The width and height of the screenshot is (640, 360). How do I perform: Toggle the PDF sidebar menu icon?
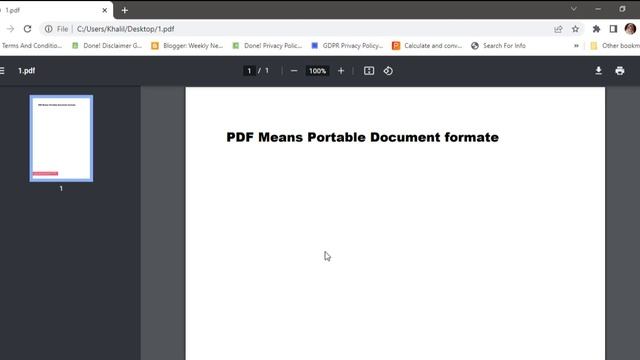(x=2, y=71)
